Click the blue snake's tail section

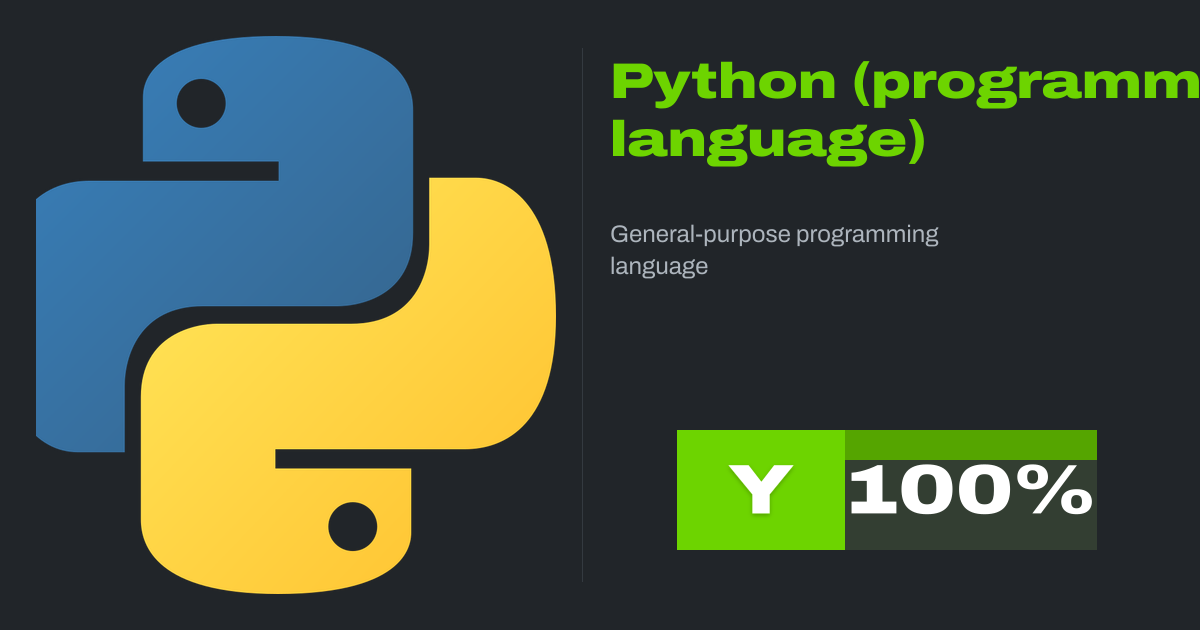pos(80,320)
